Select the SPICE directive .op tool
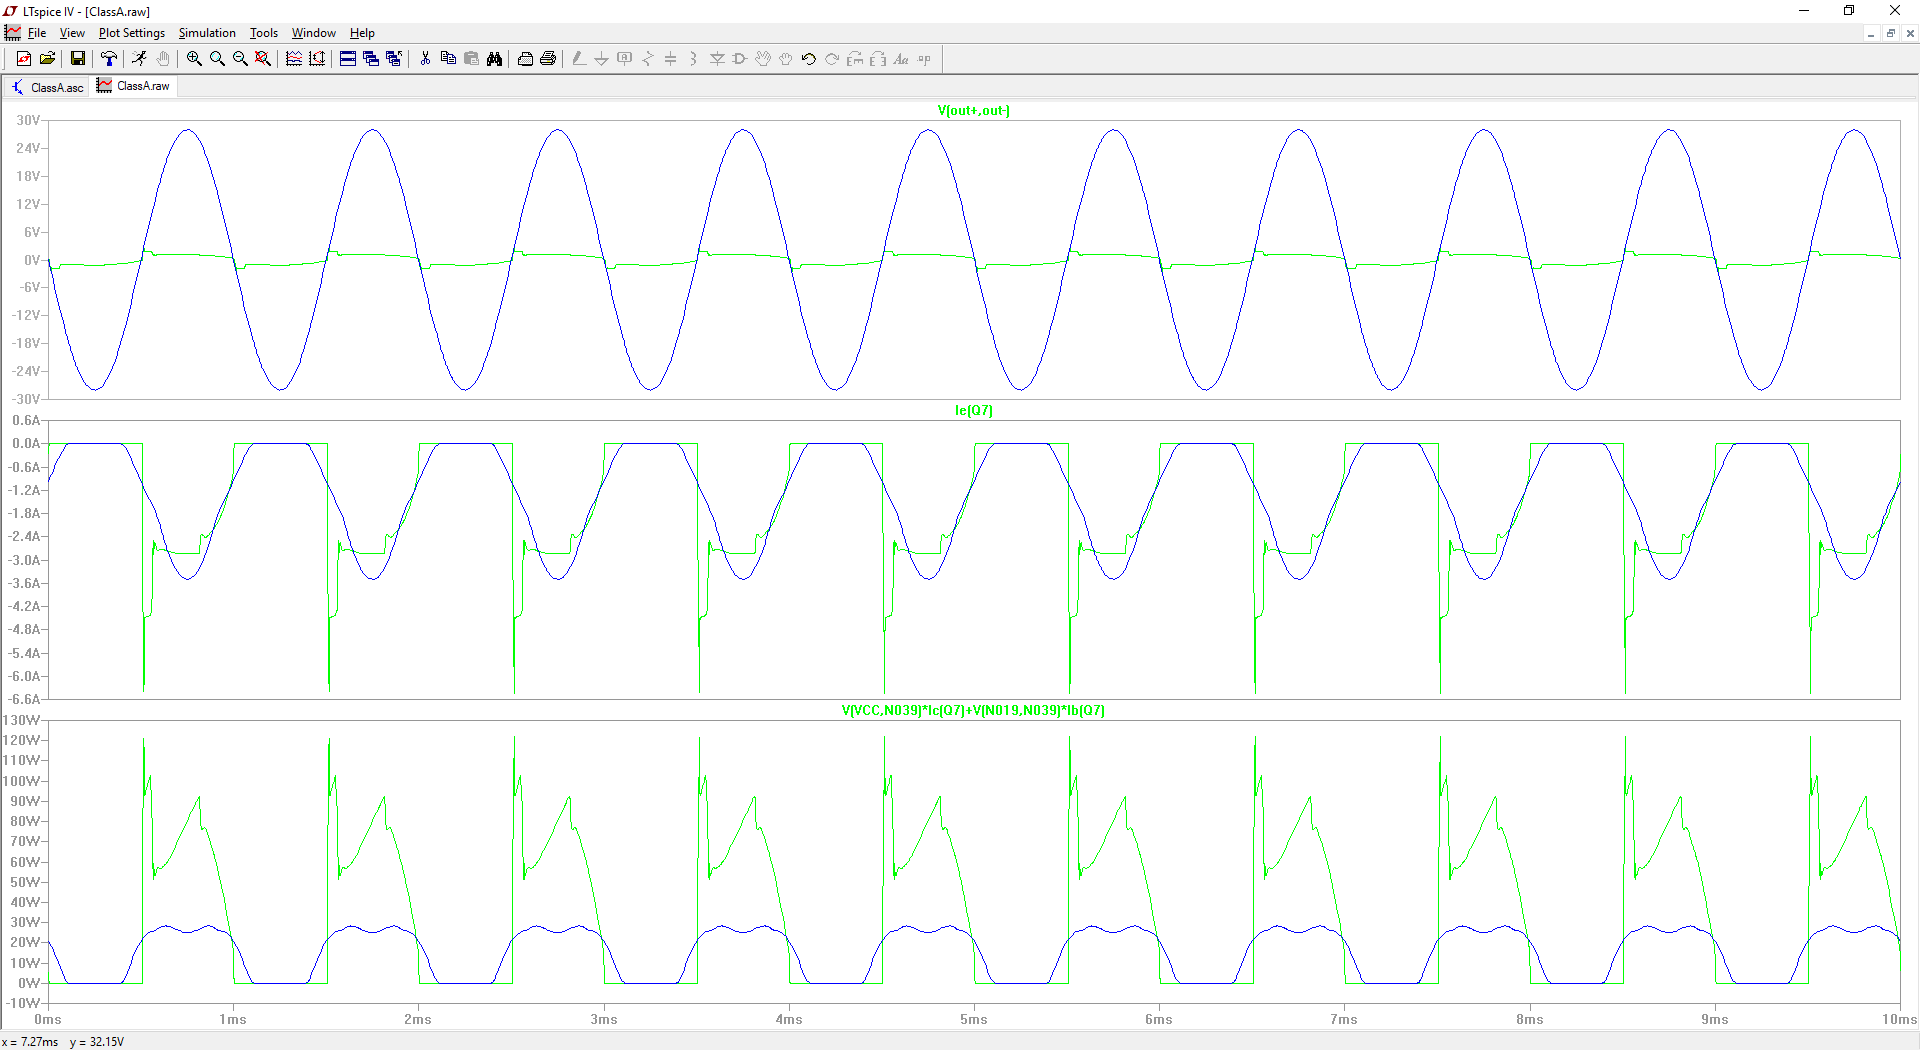This screenshot has height=1050, width=1920. (x=924, y=59)
